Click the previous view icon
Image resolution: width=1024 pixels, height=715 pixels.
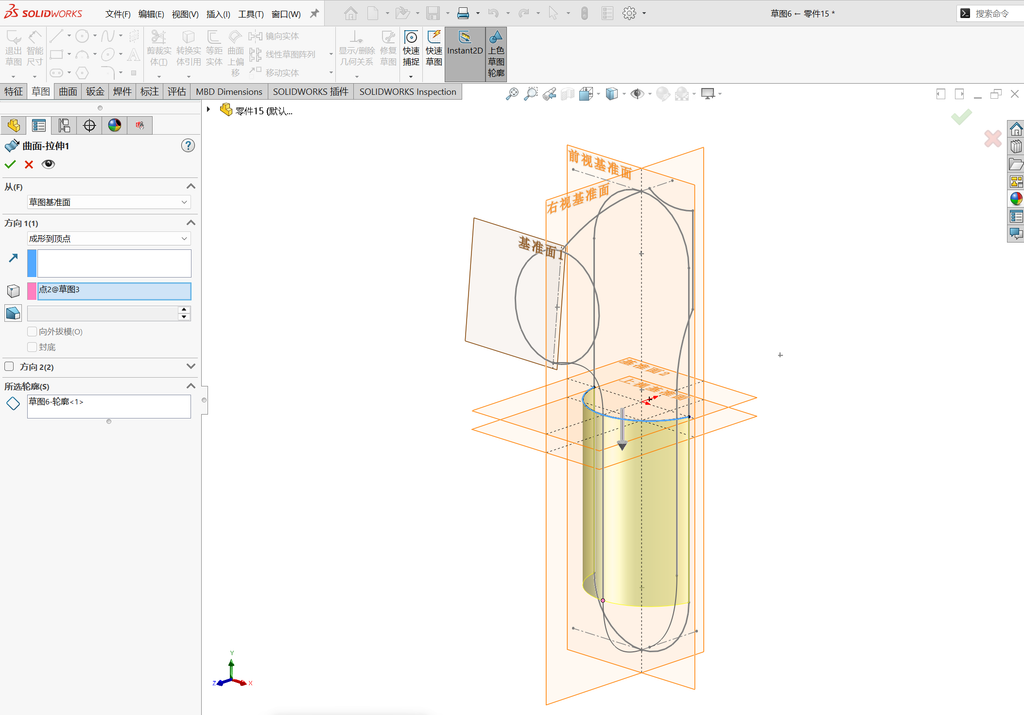(549, 94)
